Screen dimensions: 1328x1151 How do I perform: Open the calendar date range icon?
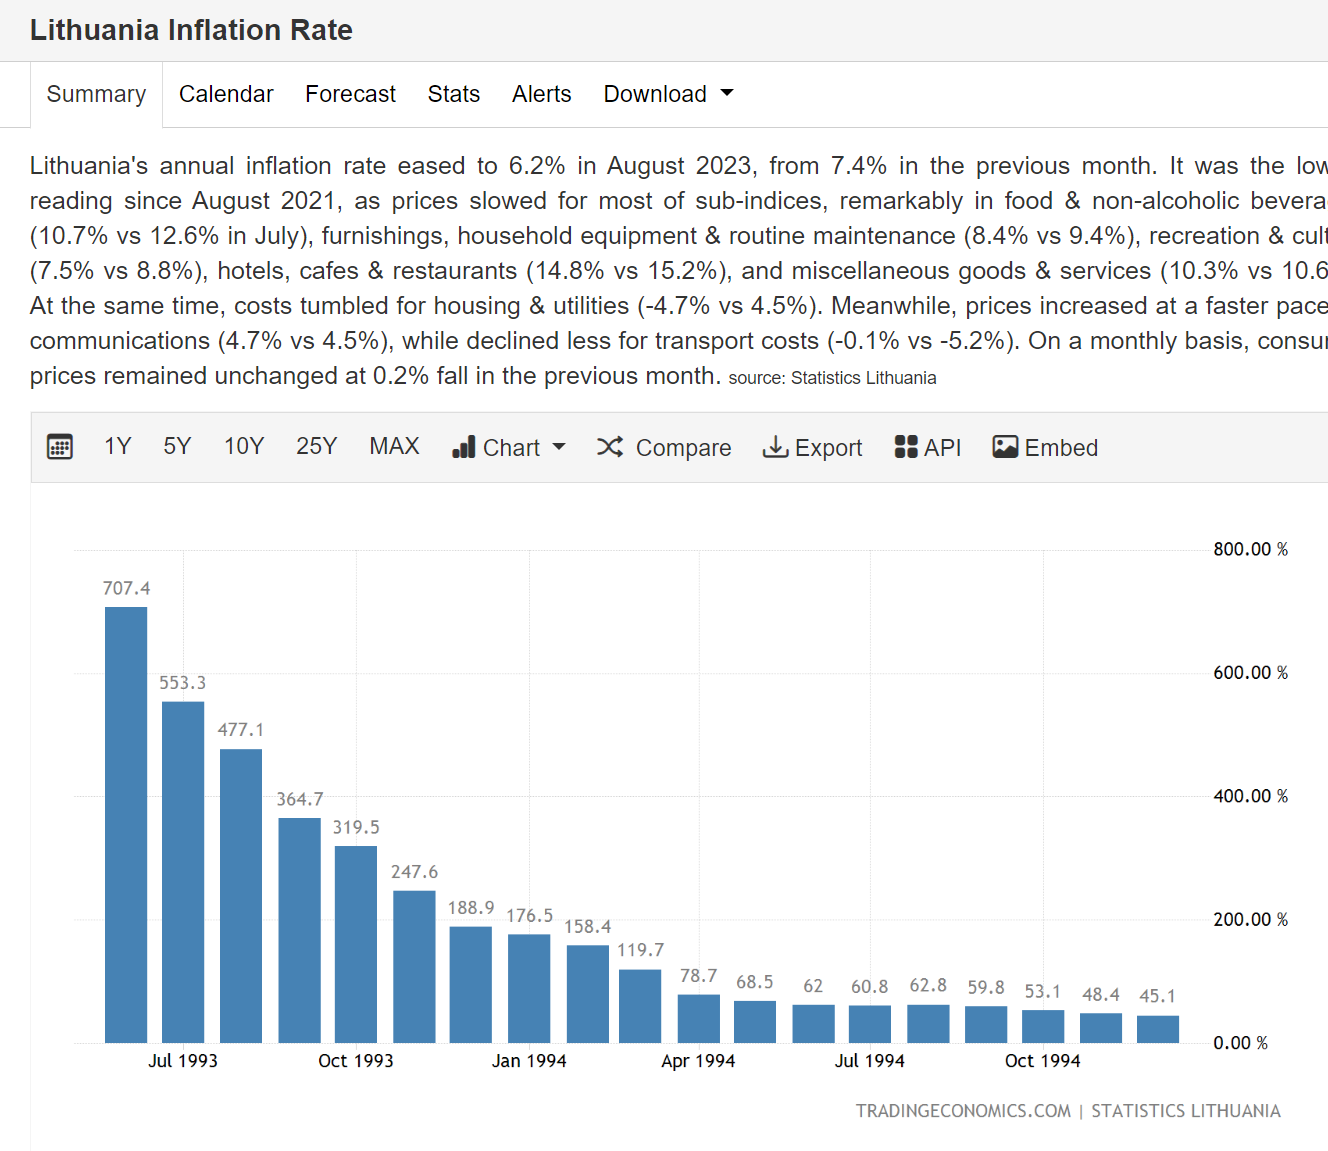pos(60,447)
